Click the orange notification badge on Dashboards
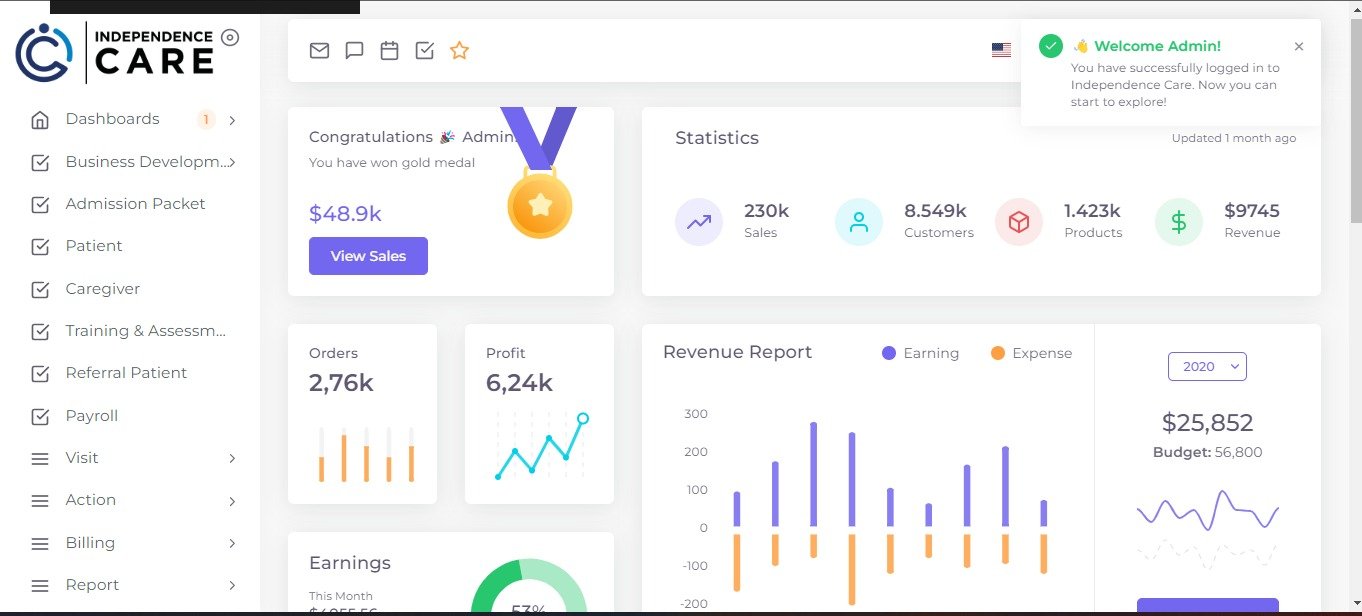This screenshot has width=1362, height=616. 206,120
